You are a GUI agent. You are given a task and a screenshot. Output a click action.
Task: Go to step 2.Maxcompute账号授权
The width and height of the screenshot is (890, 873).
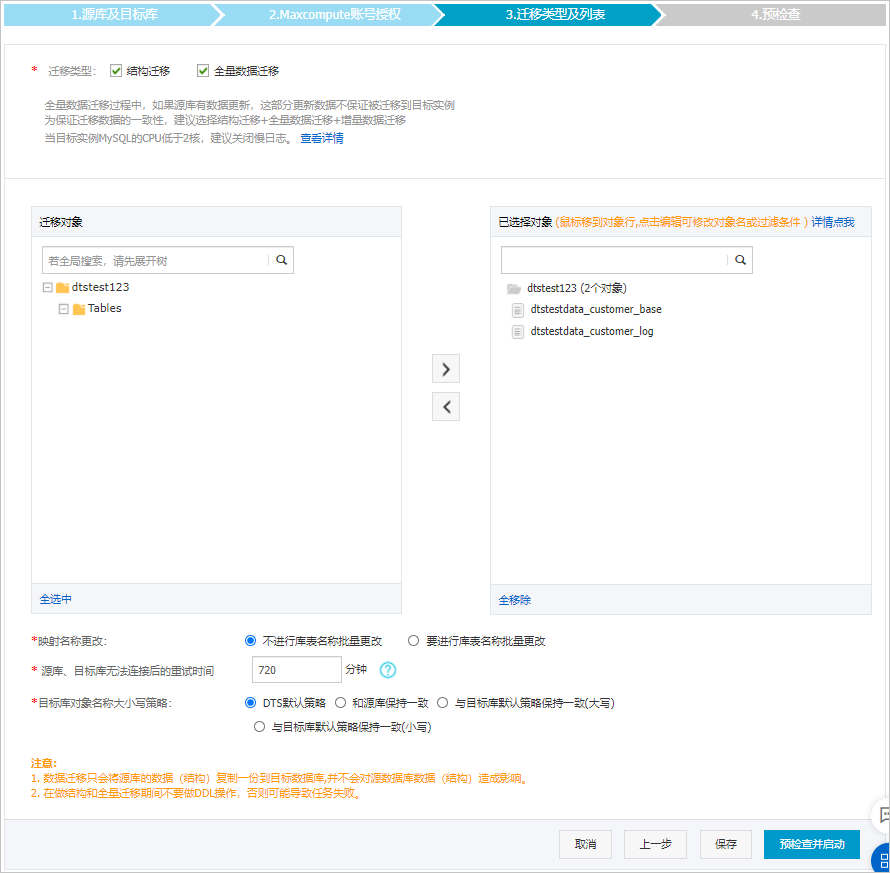(335, 15)
